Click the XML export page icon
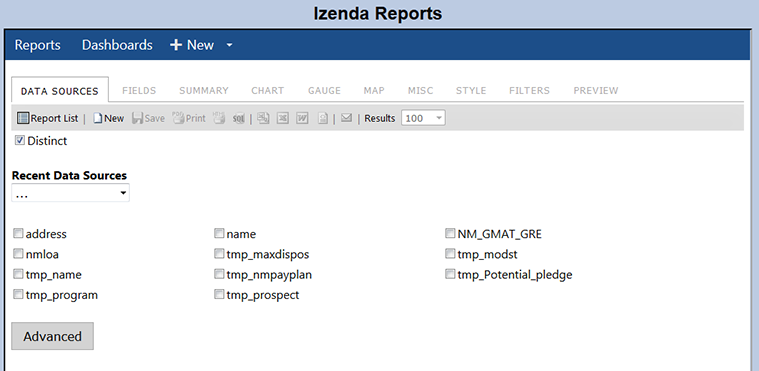 323,118
